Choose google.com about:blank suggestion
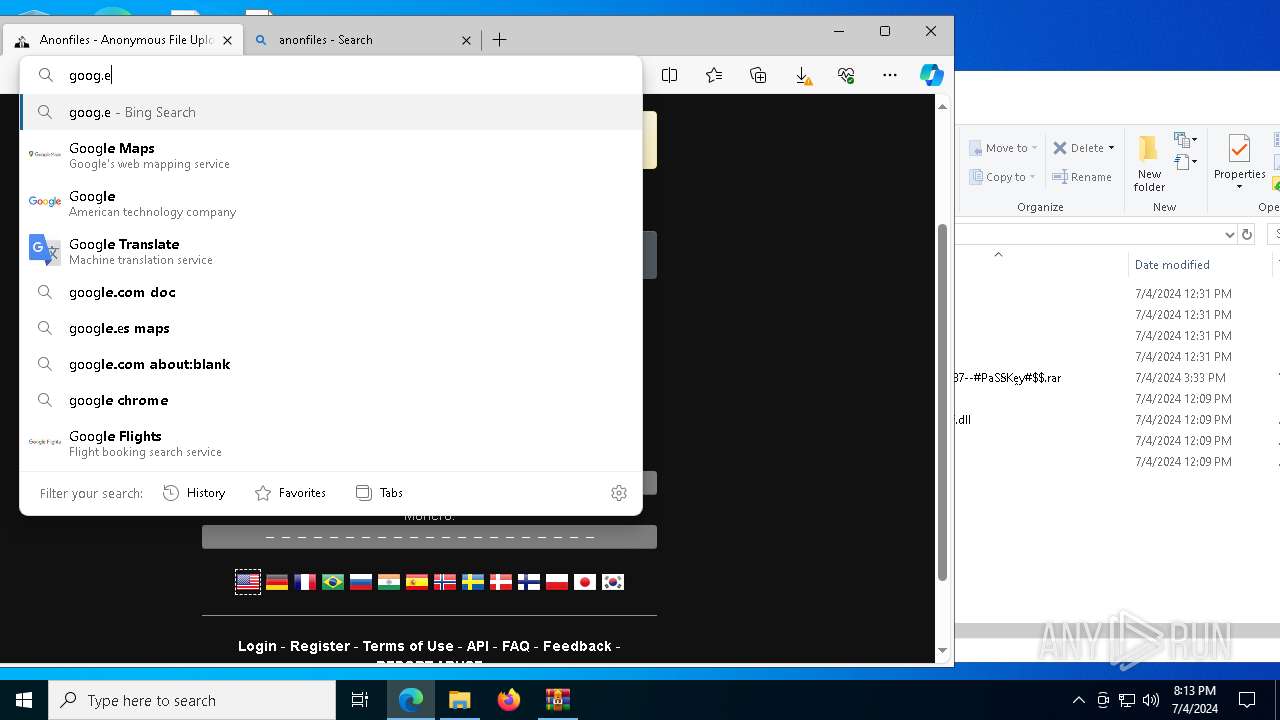The height and width of the screenshot is (720, 1280). pos(331,364)
